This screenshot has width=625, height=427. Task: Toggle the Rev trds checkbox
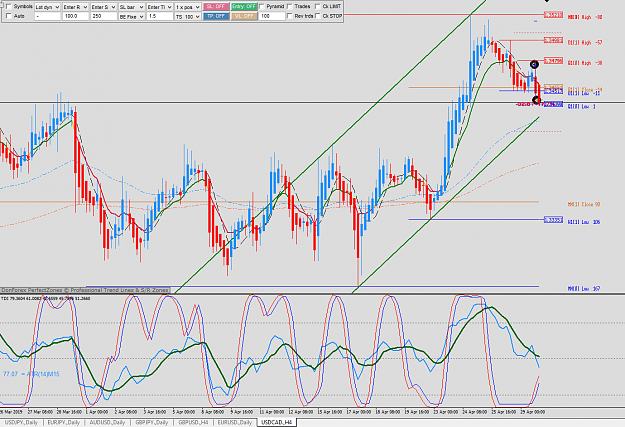[290, 16]
